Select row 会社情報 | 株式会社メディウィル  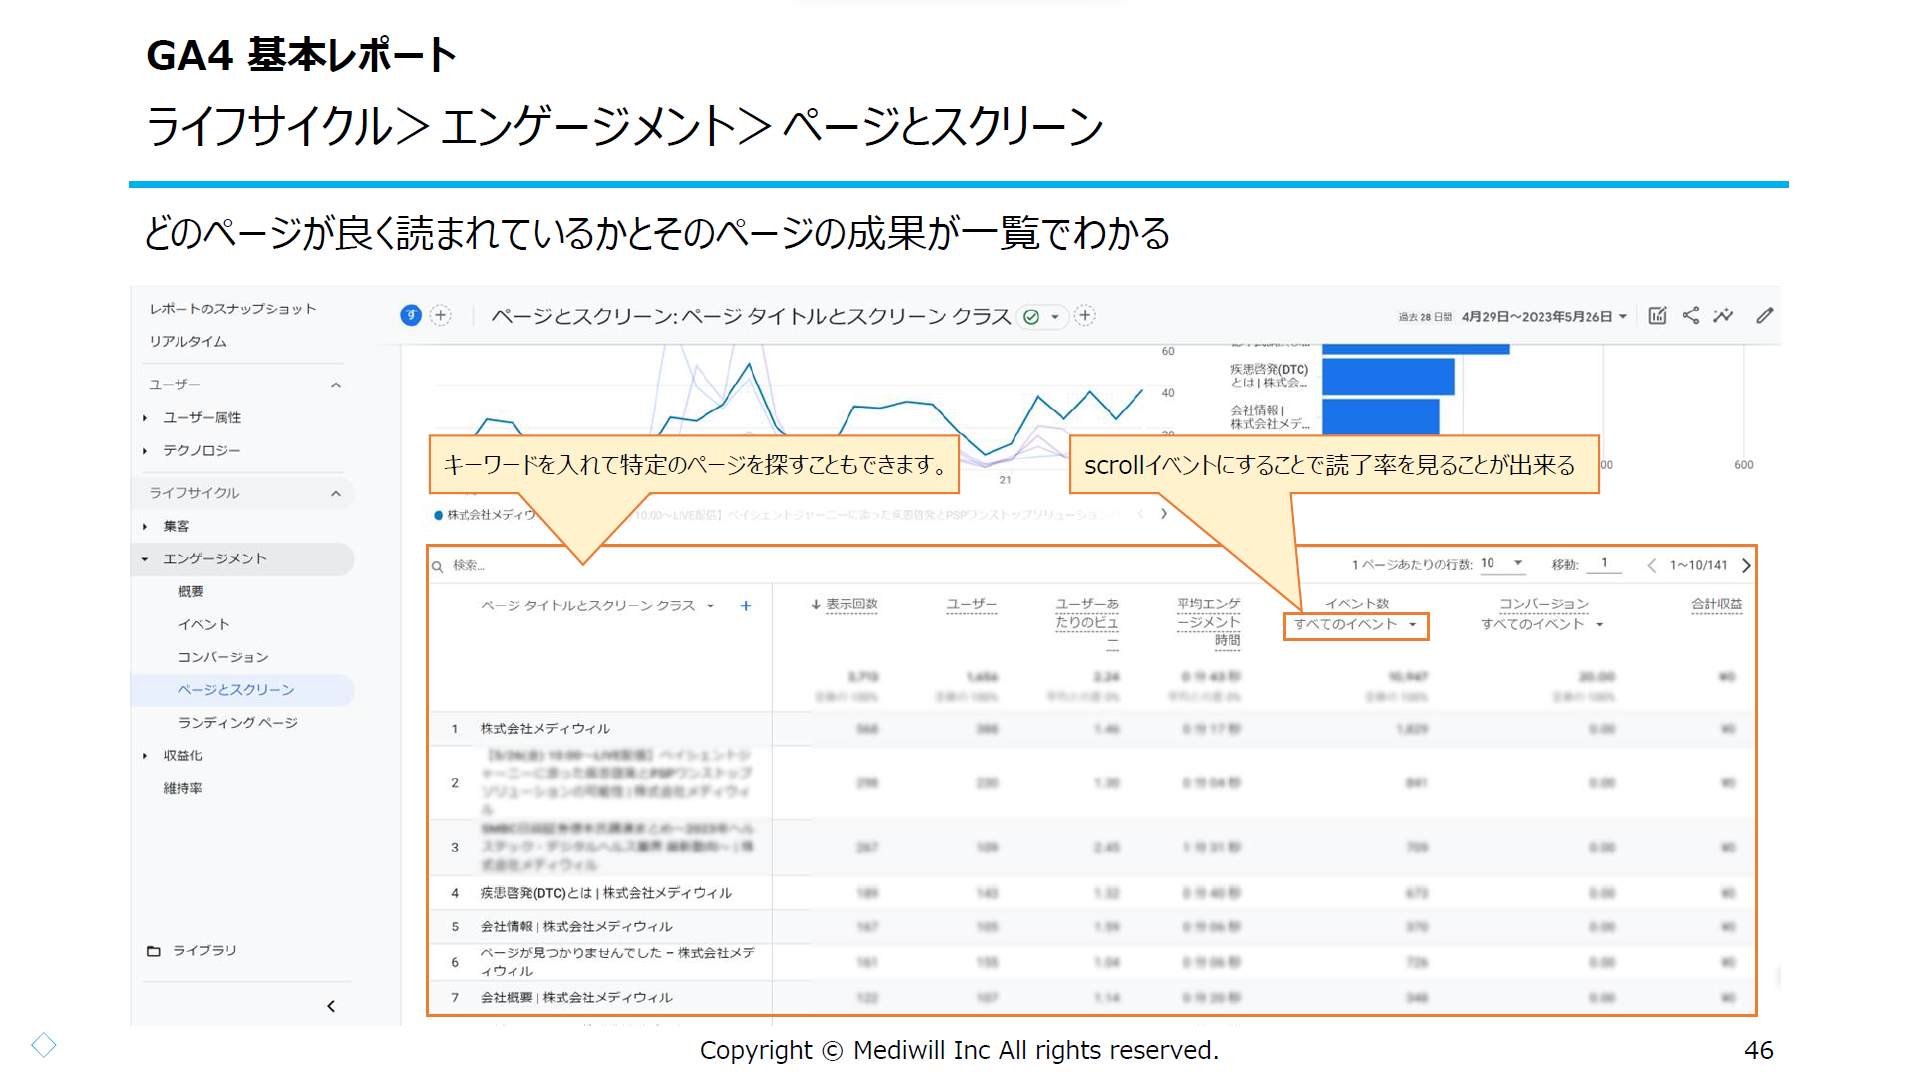[x=576, y=927]
